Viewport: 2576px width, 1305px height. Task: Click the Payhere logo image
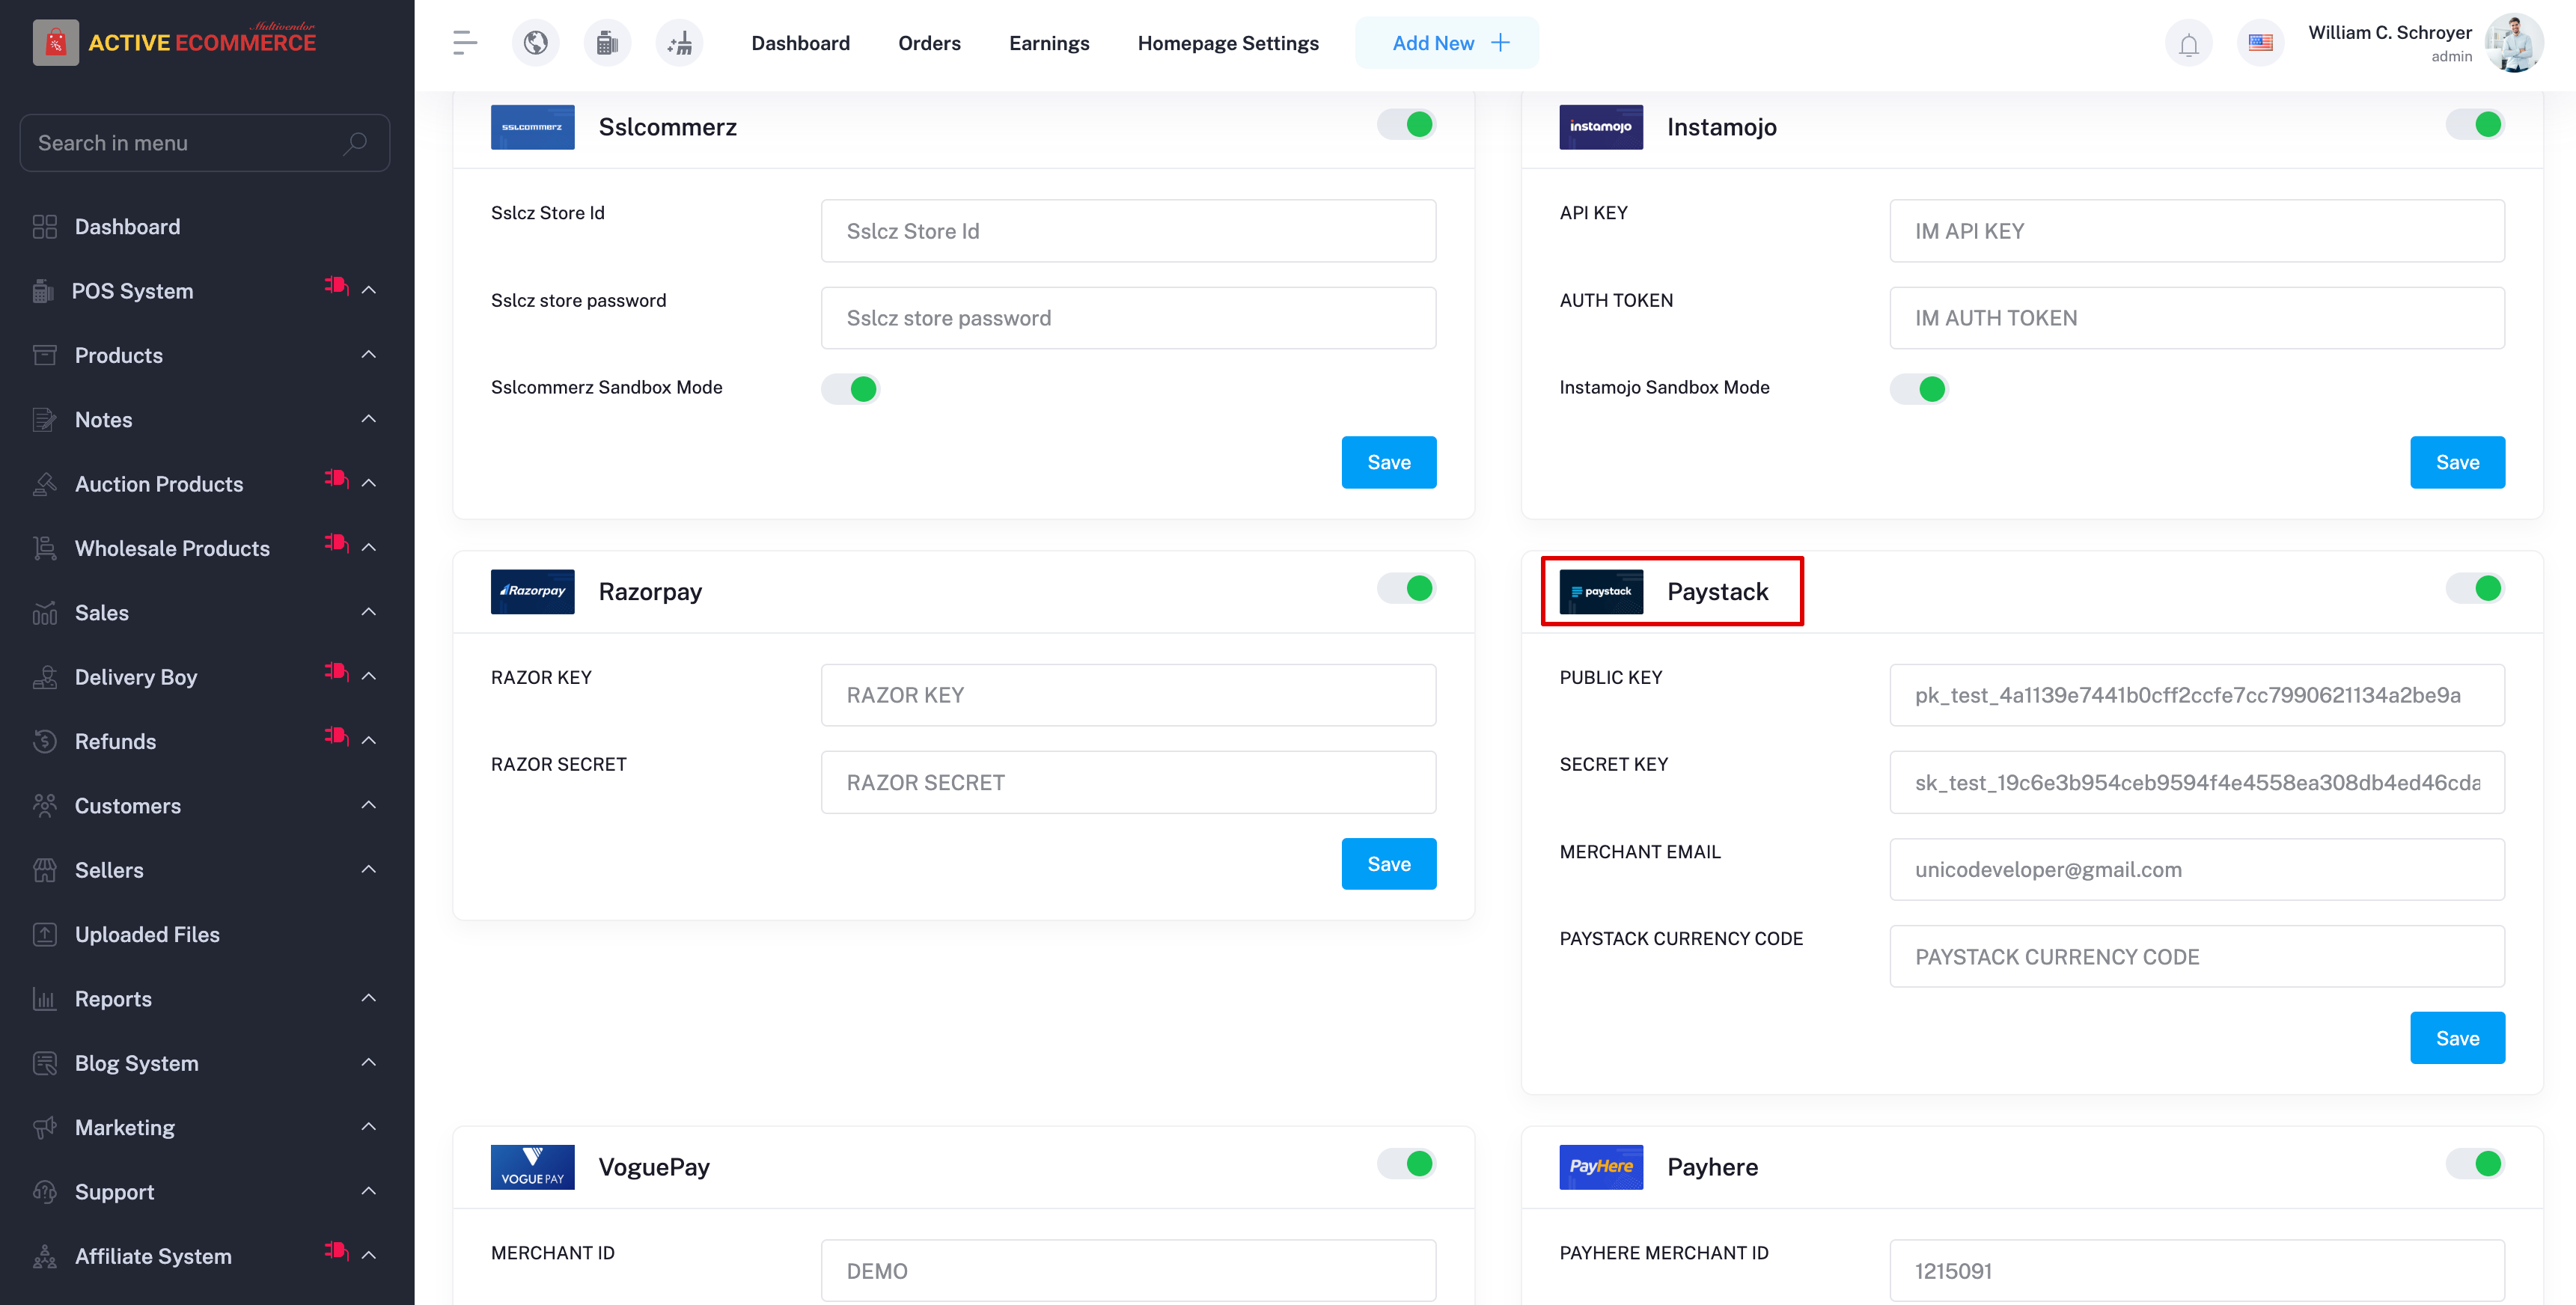point(1600,1167)
